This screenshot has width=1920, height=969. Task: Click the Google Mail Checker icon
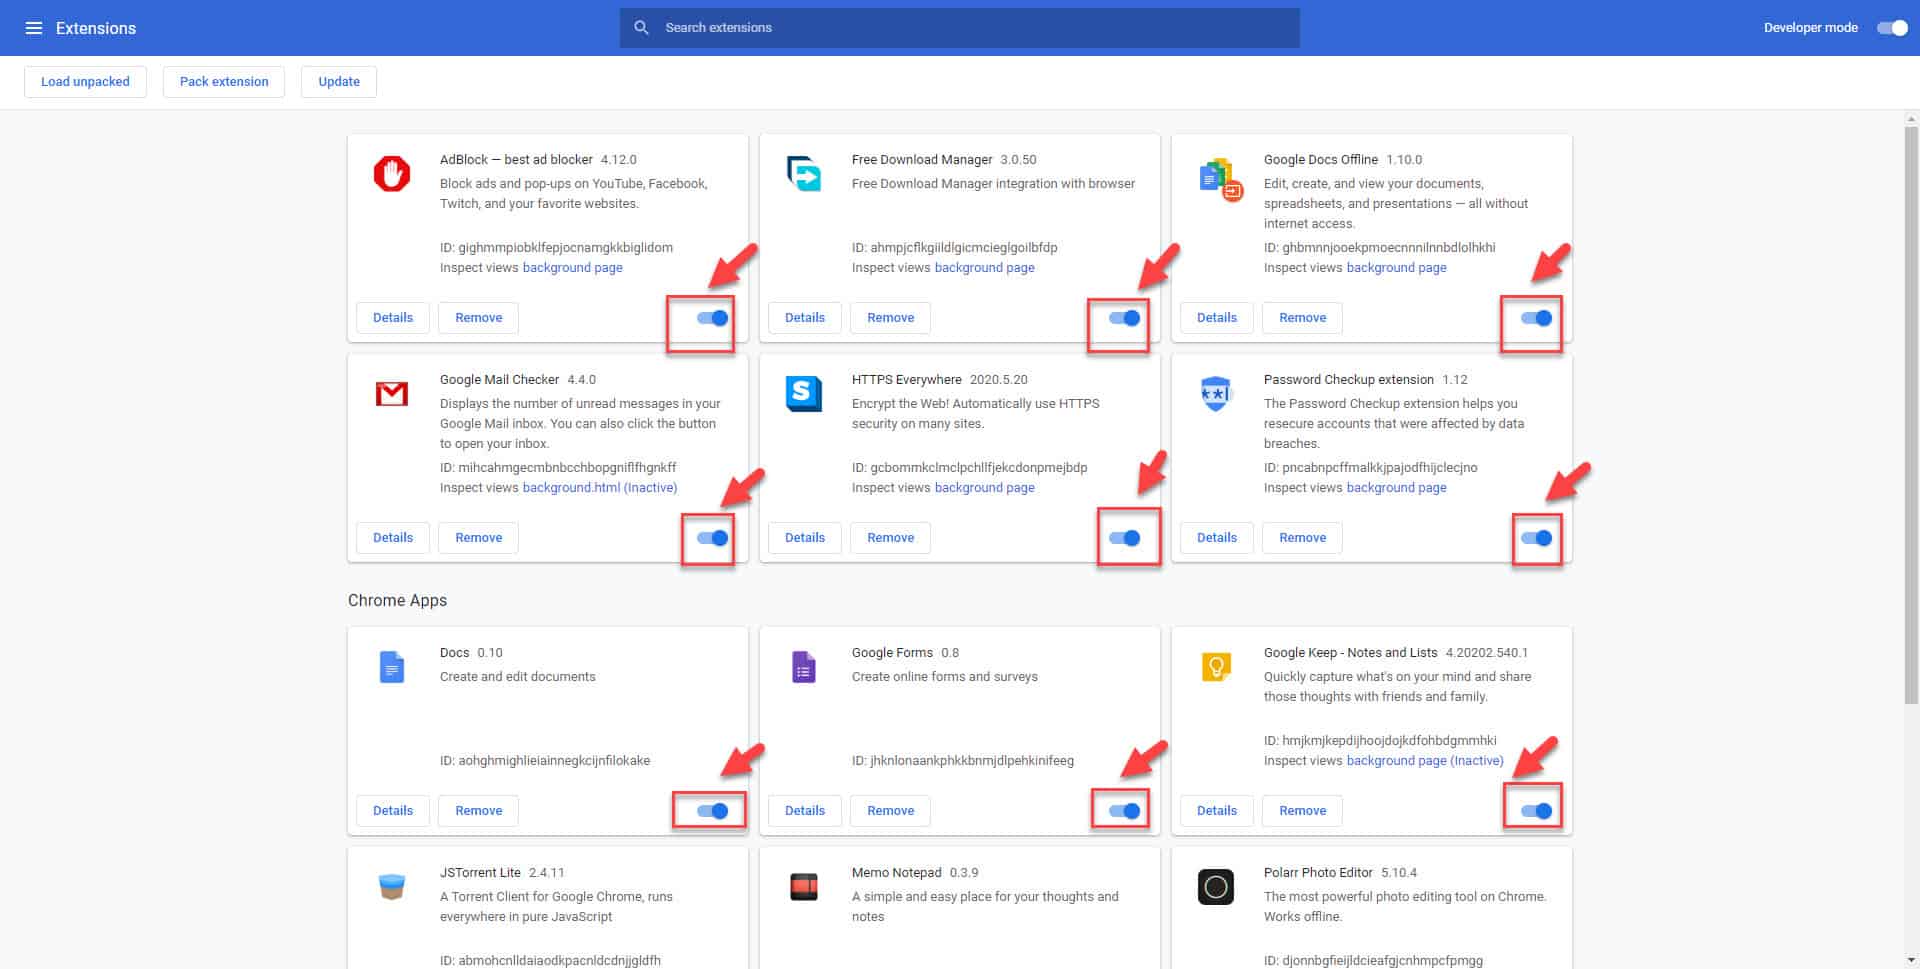392,394
